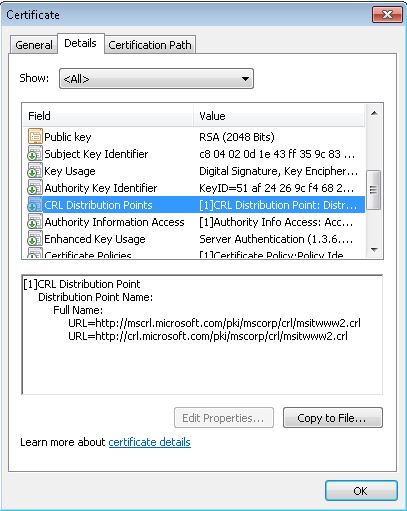
Task: Select the Authority Information Access icon
Action: coord(35,222)
